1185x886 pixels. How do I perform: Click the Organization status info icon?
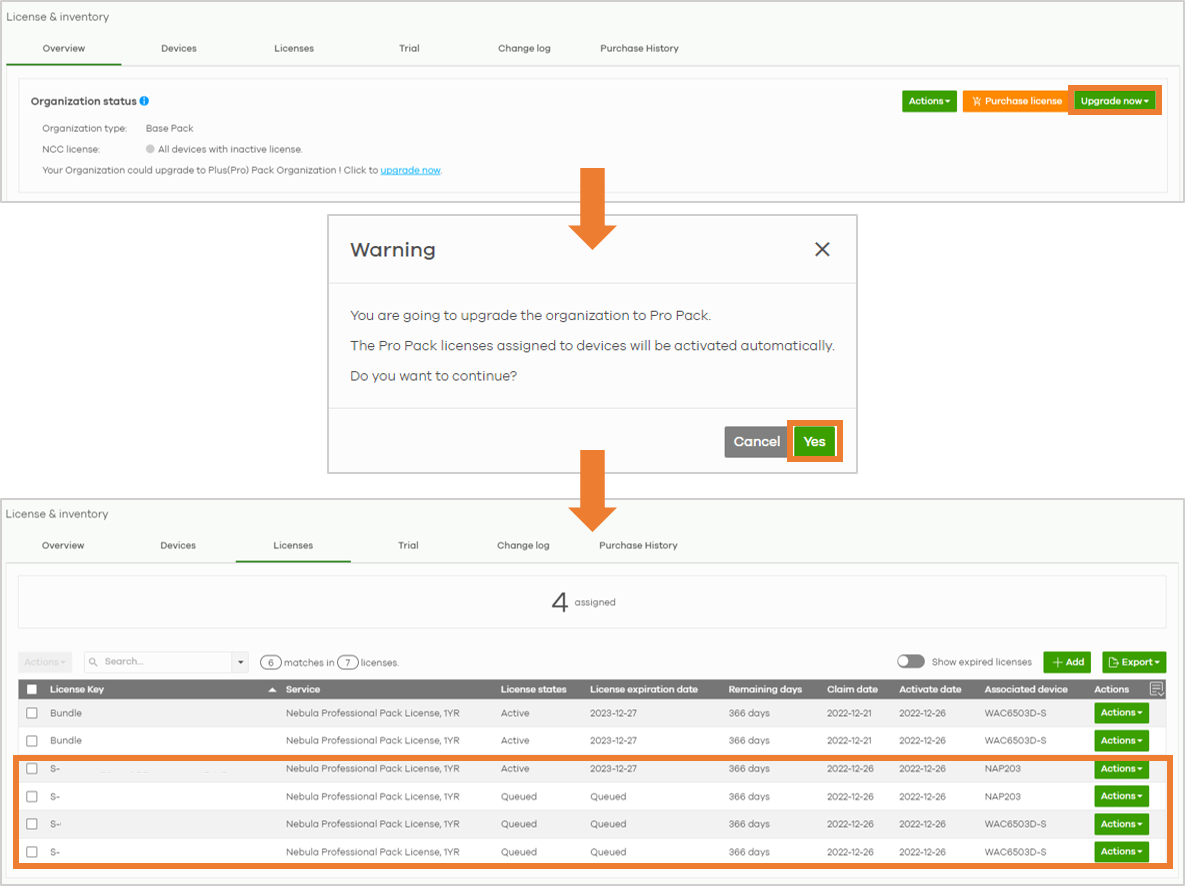tap(144, 101)
